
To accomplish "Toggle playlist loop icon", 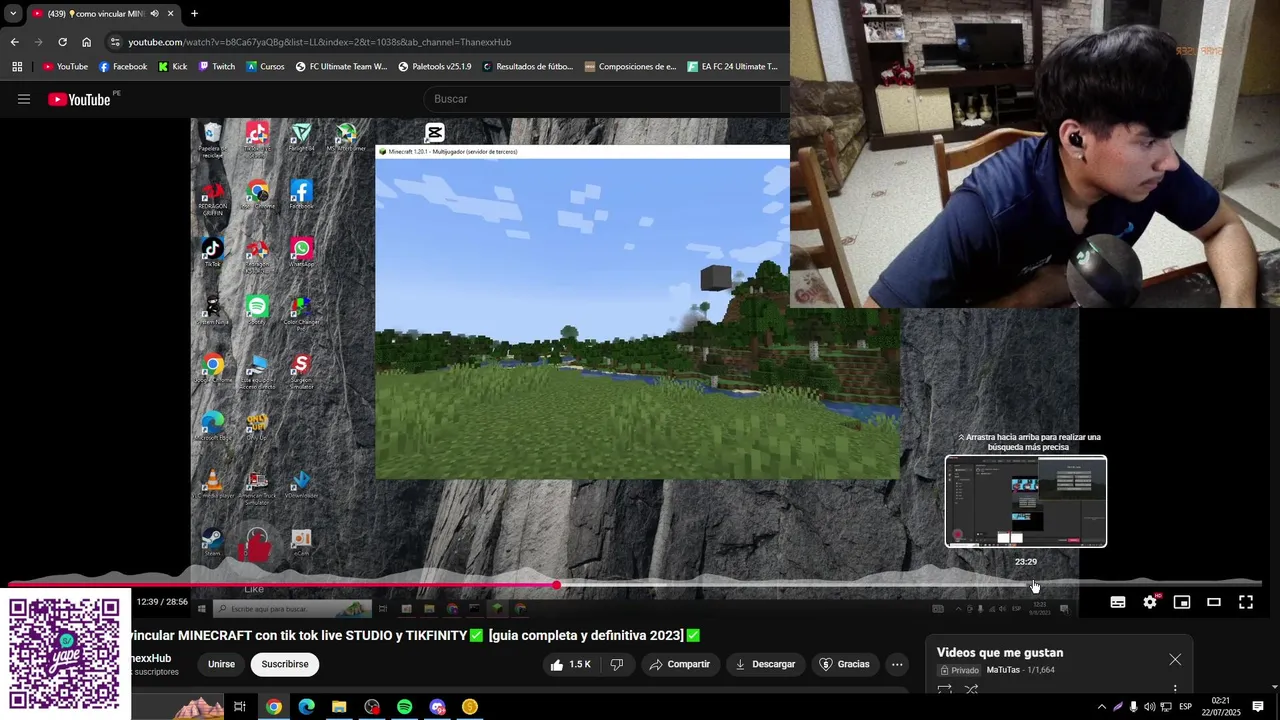I will pos(945,689).
